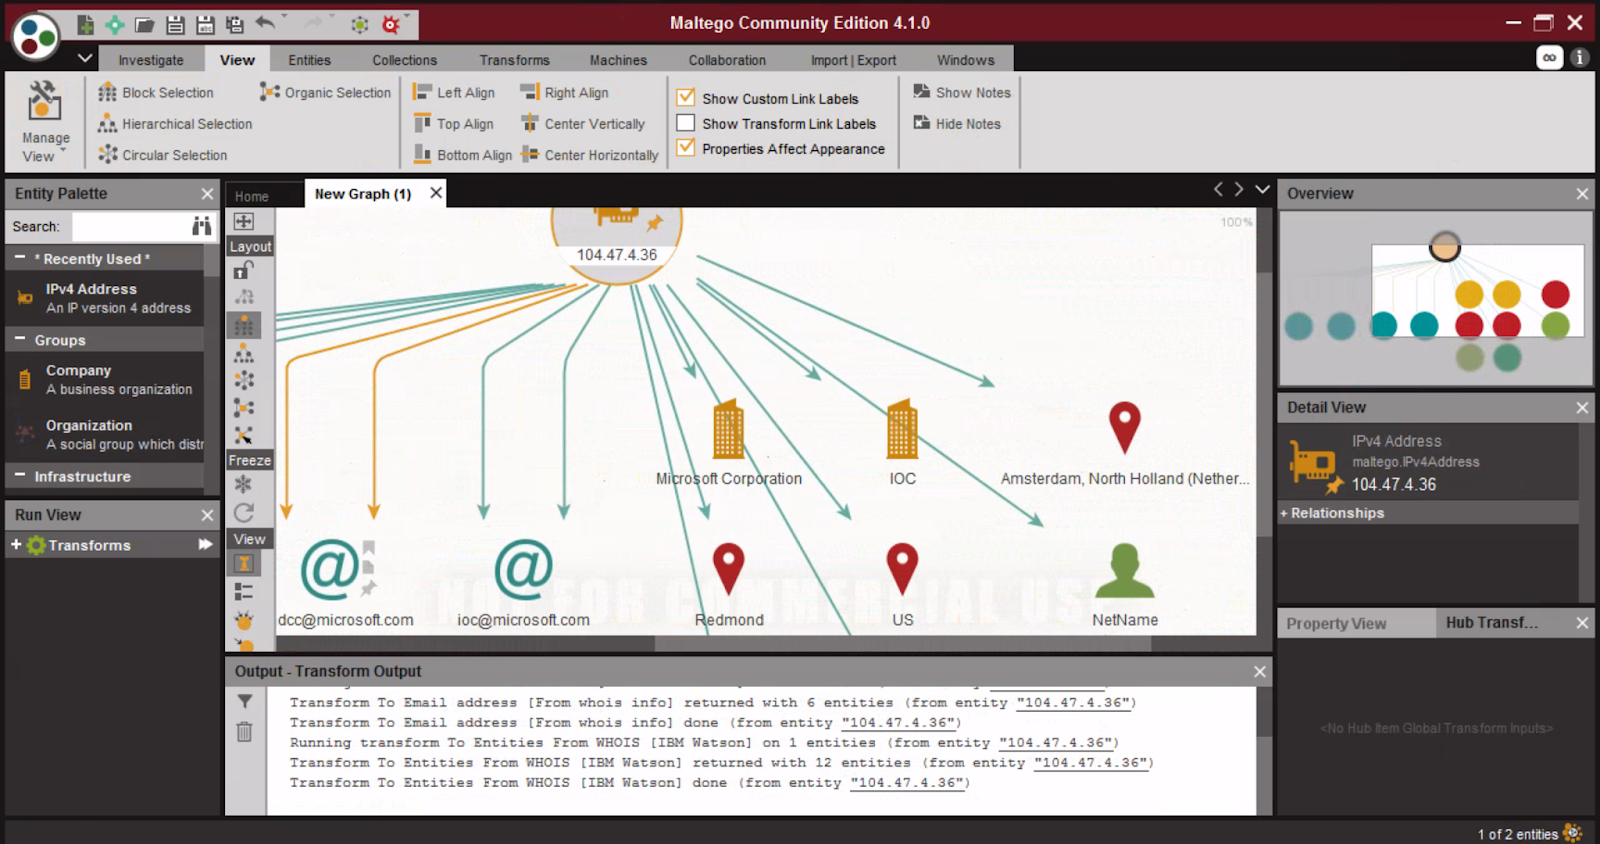Collapse the Groups palette section
Image resolution: width=1600 pixels, height=844 pixels.
(x=19, y=340)
